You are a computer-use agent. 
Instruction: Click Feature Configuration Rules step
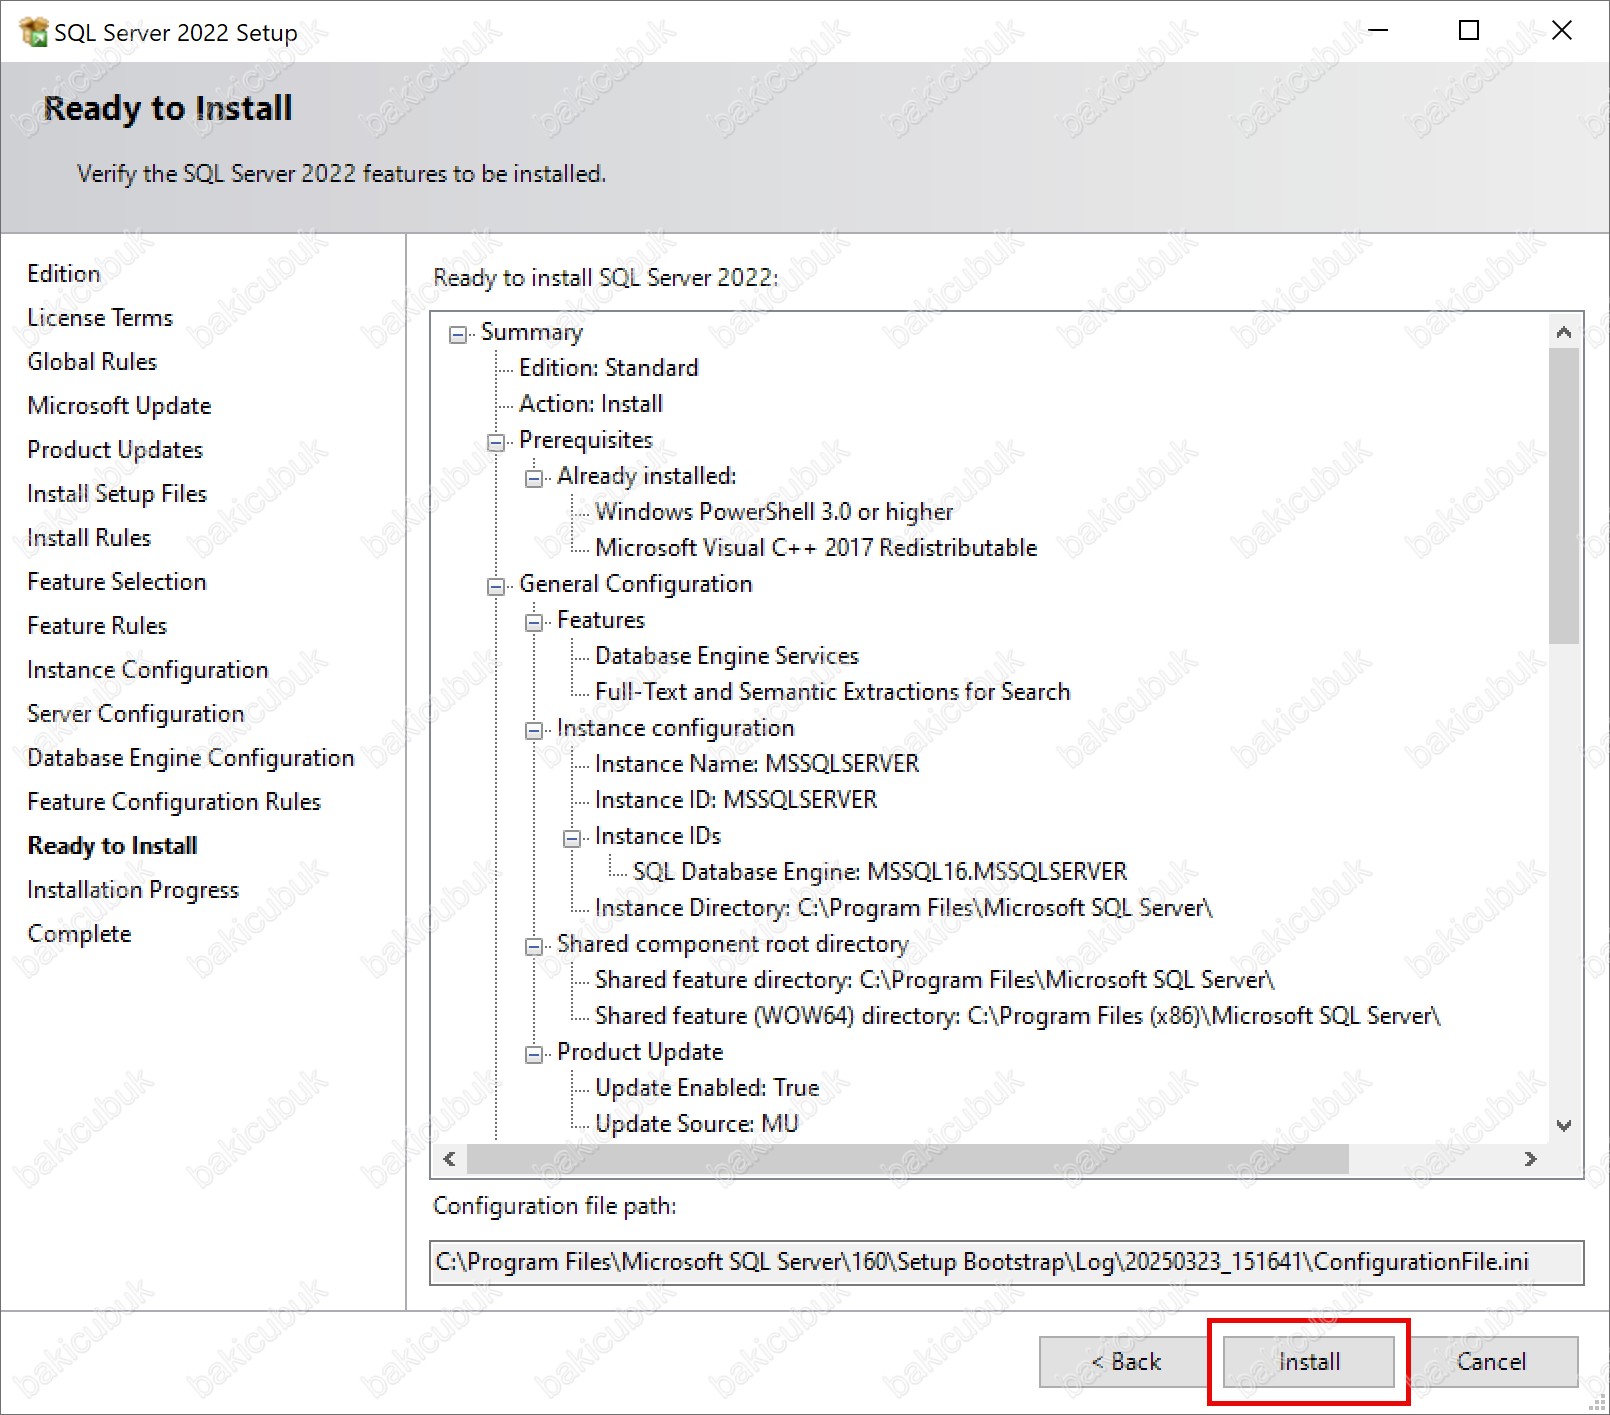click(174, 802)
